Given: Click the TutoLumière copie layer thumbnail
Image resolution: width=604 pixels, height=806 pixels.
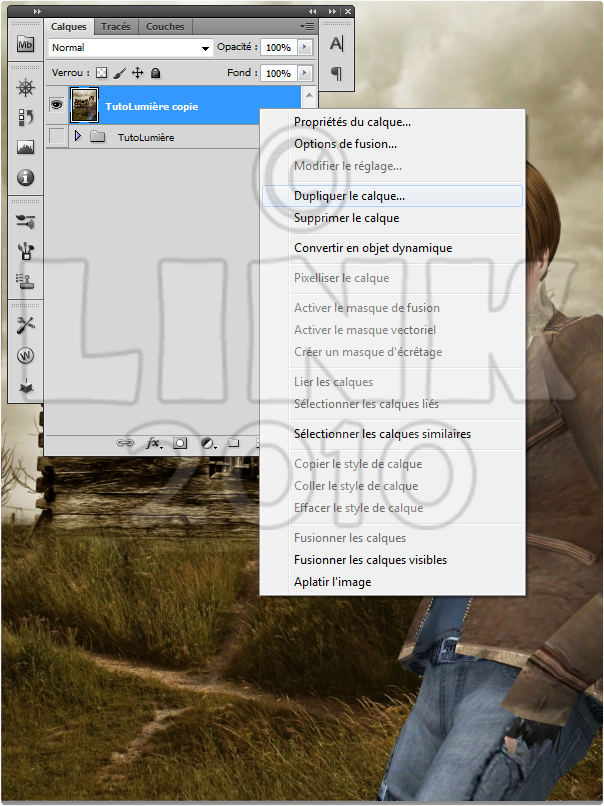Looking at the screenshot, I should 85,105.
